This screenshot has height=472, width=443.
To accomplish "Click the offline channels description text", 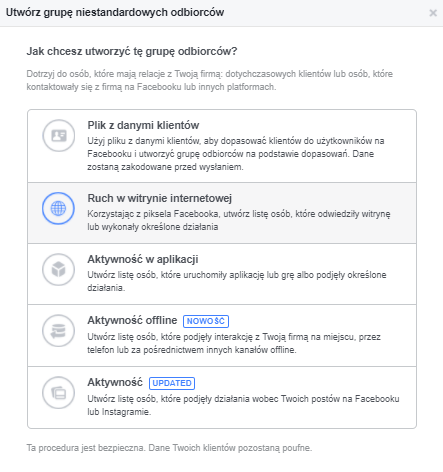I will point(234,343).
